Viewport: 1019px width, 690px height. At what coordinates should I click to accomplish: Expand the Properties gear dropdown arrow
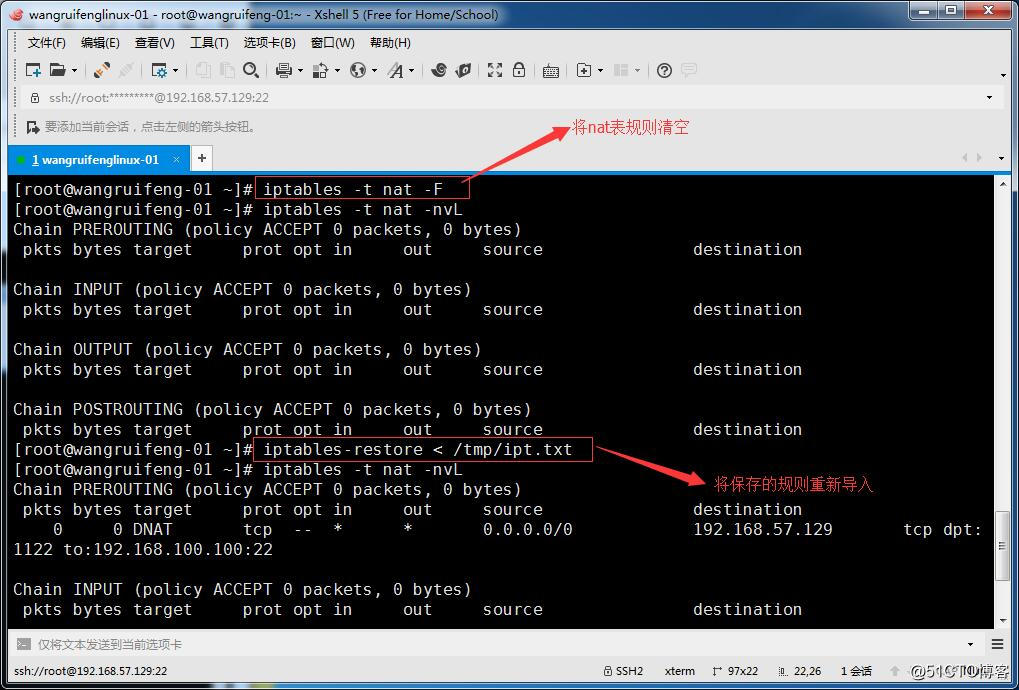pyautogui.click(x=175, y=70)
